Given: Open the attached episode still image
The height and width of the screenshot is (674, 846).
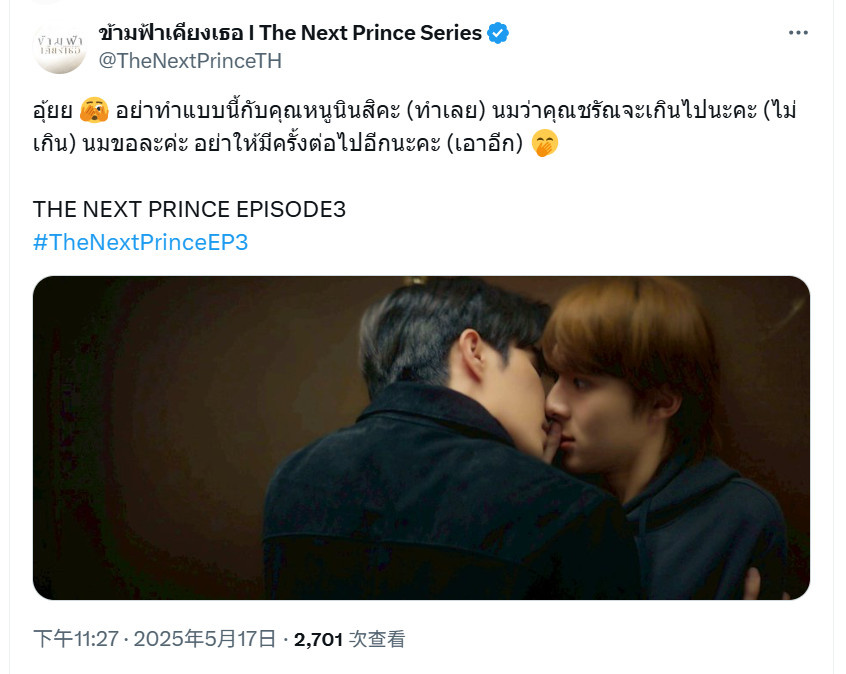Looking at the screenshot, I should tap(421, 438).
